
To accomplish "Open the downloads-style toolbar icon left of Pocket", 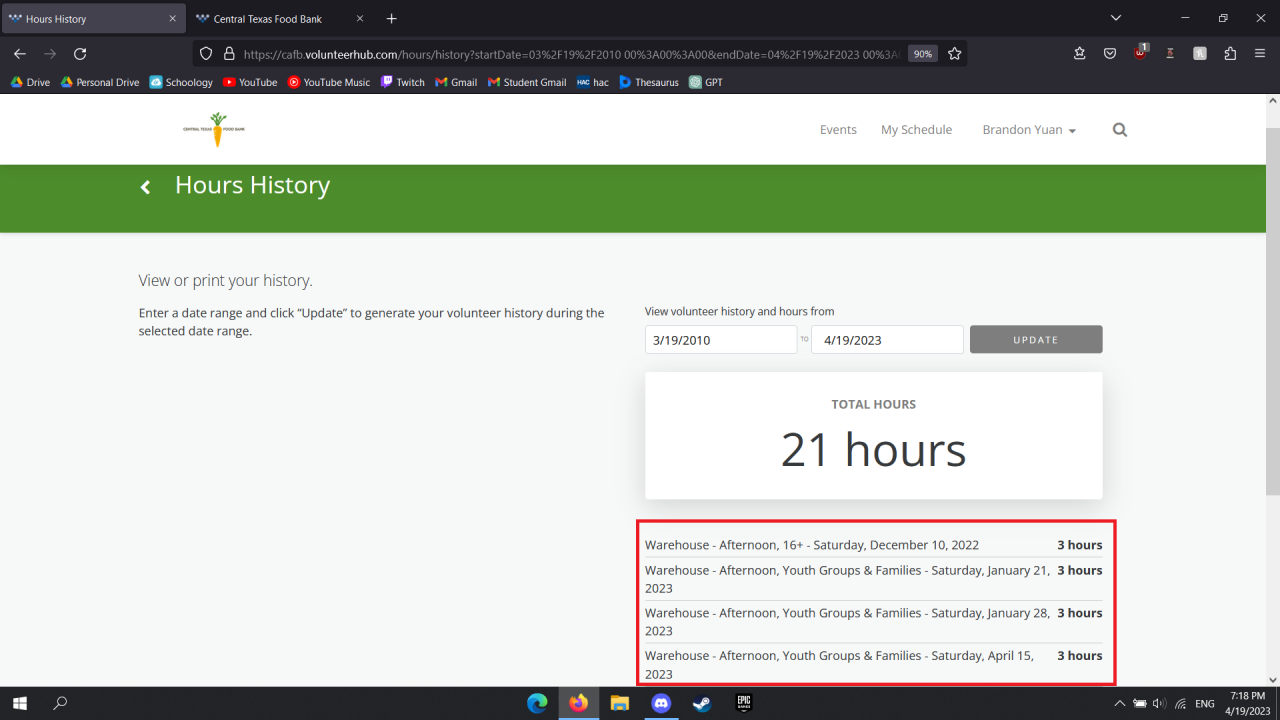I will [1080, 54].
